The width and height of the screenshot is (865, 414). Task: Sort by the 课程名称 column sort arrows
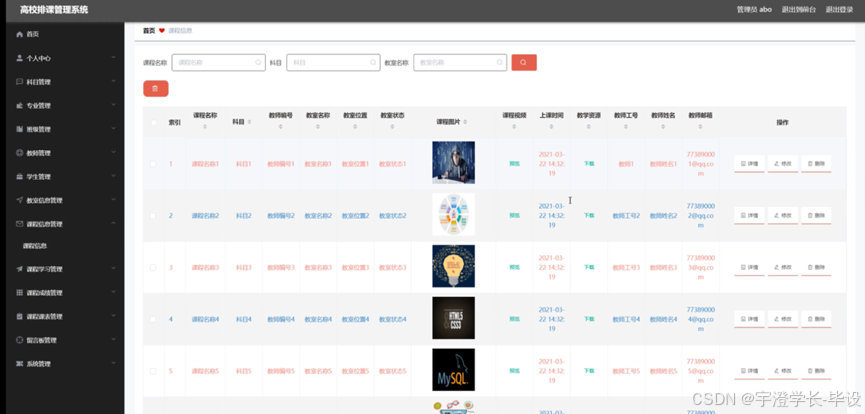205,127
